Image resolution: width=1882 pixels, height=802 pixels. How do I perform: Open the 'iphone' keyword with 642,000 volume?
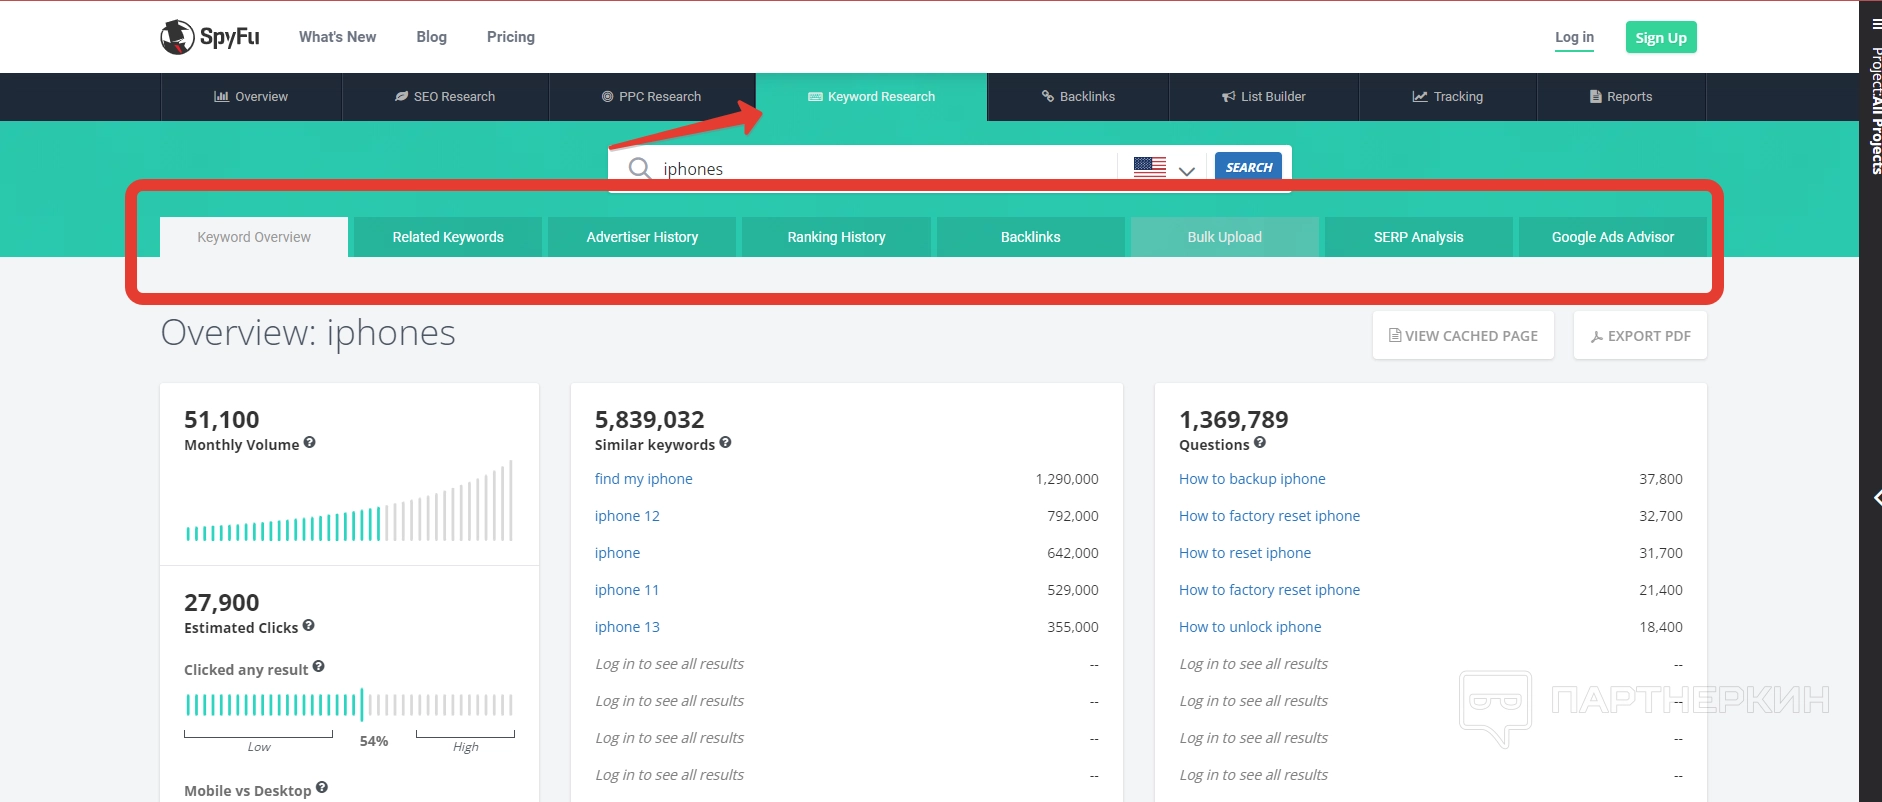(617, 553)
